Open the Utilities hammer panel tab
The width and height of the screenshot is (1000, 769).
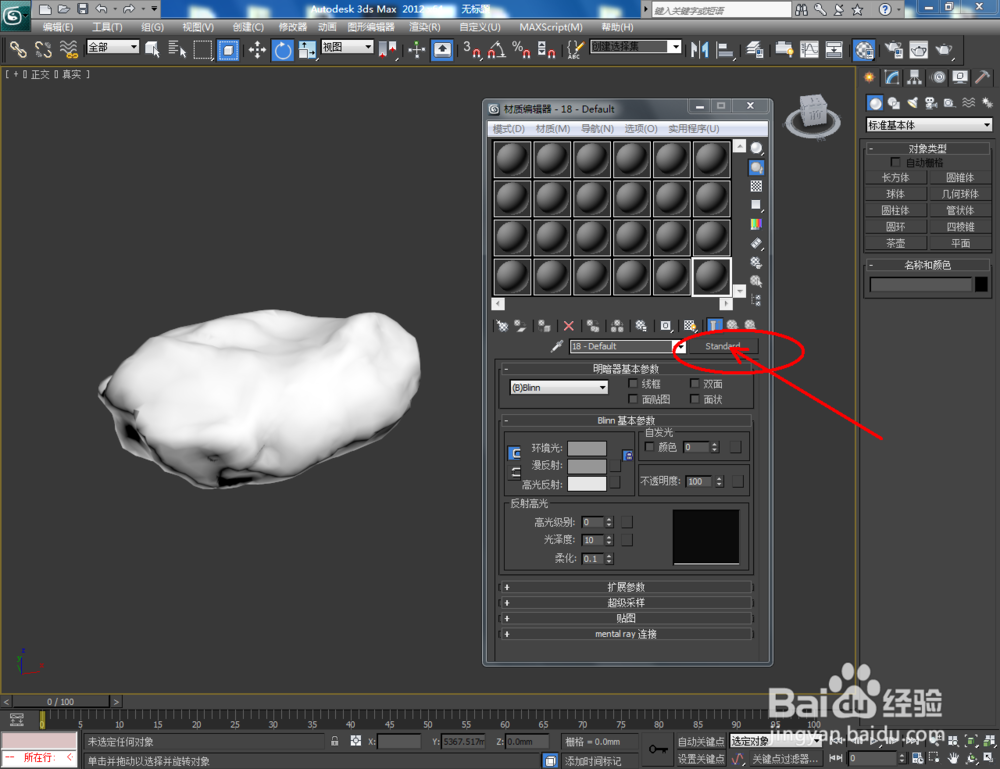click(x=983, y=78)
